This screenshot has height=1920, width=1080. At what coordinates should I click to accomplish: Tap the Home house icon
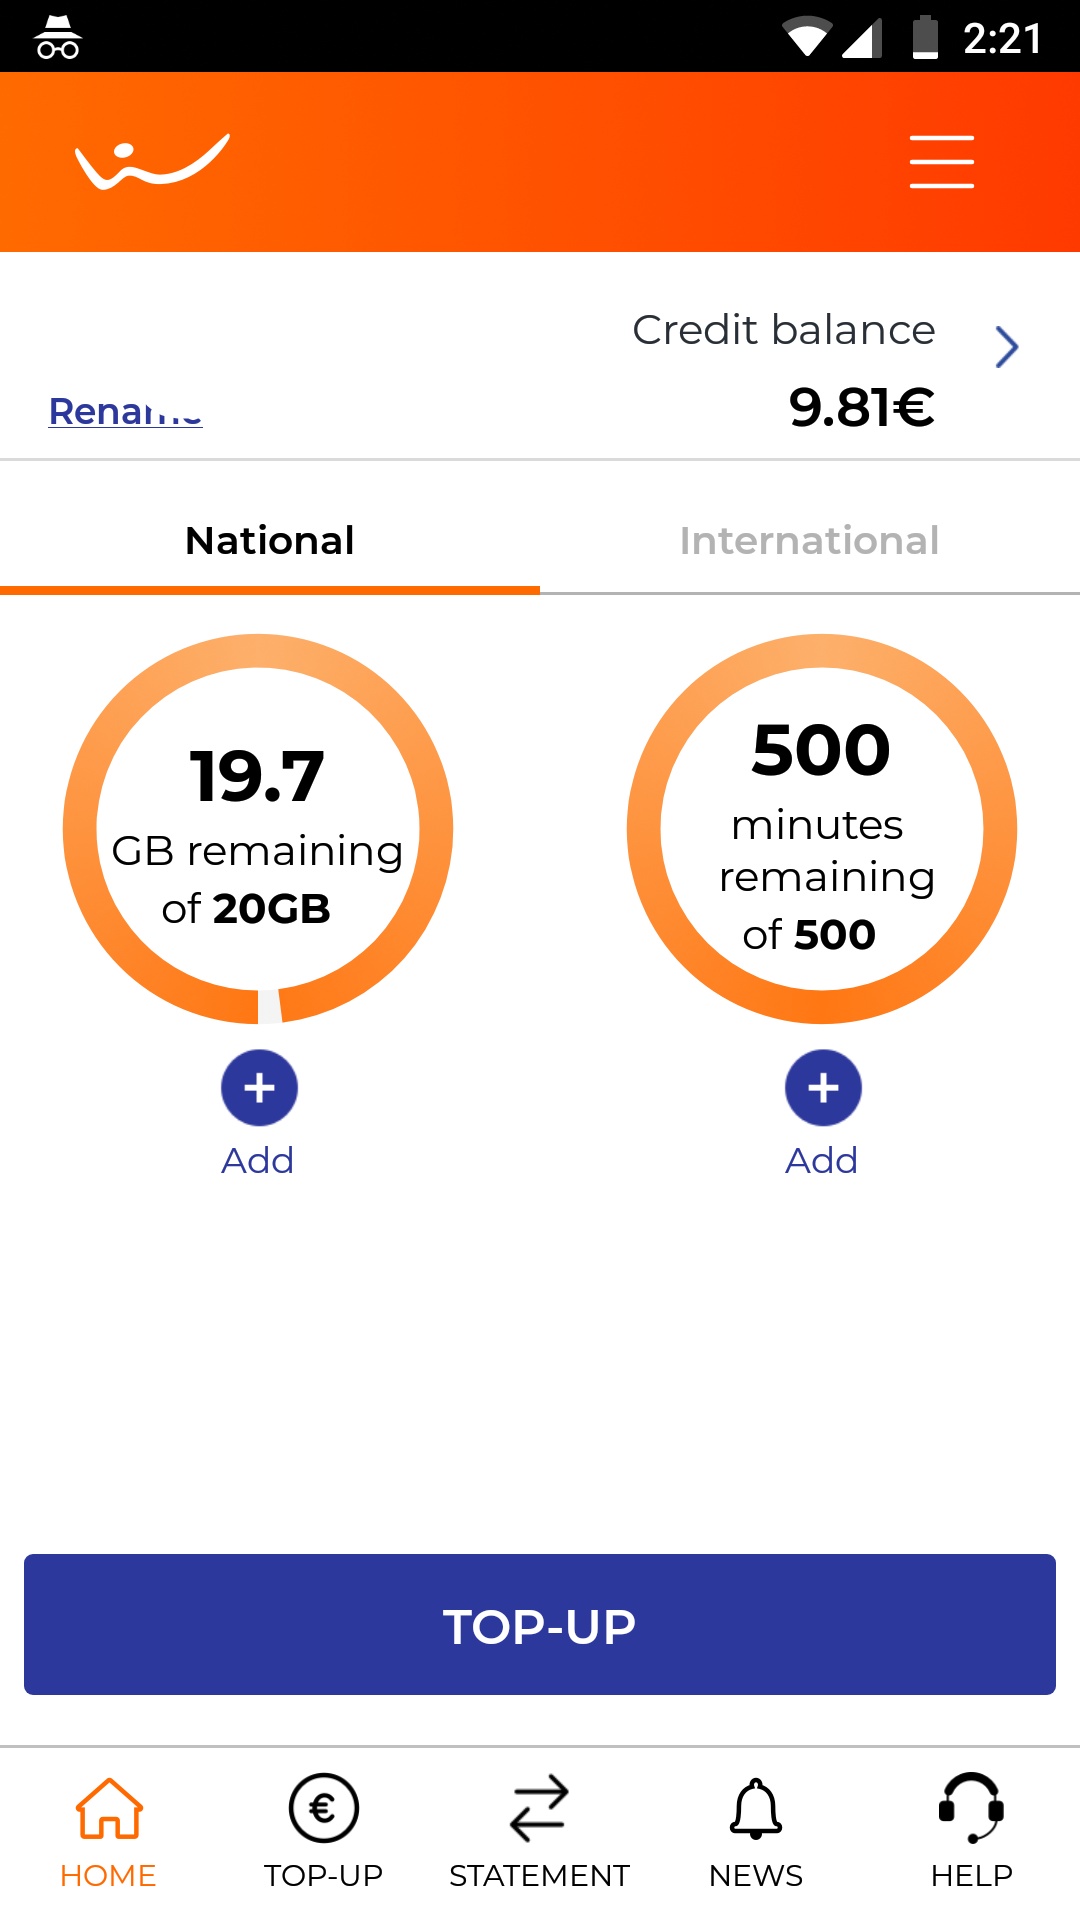[x=109, y=1808]
